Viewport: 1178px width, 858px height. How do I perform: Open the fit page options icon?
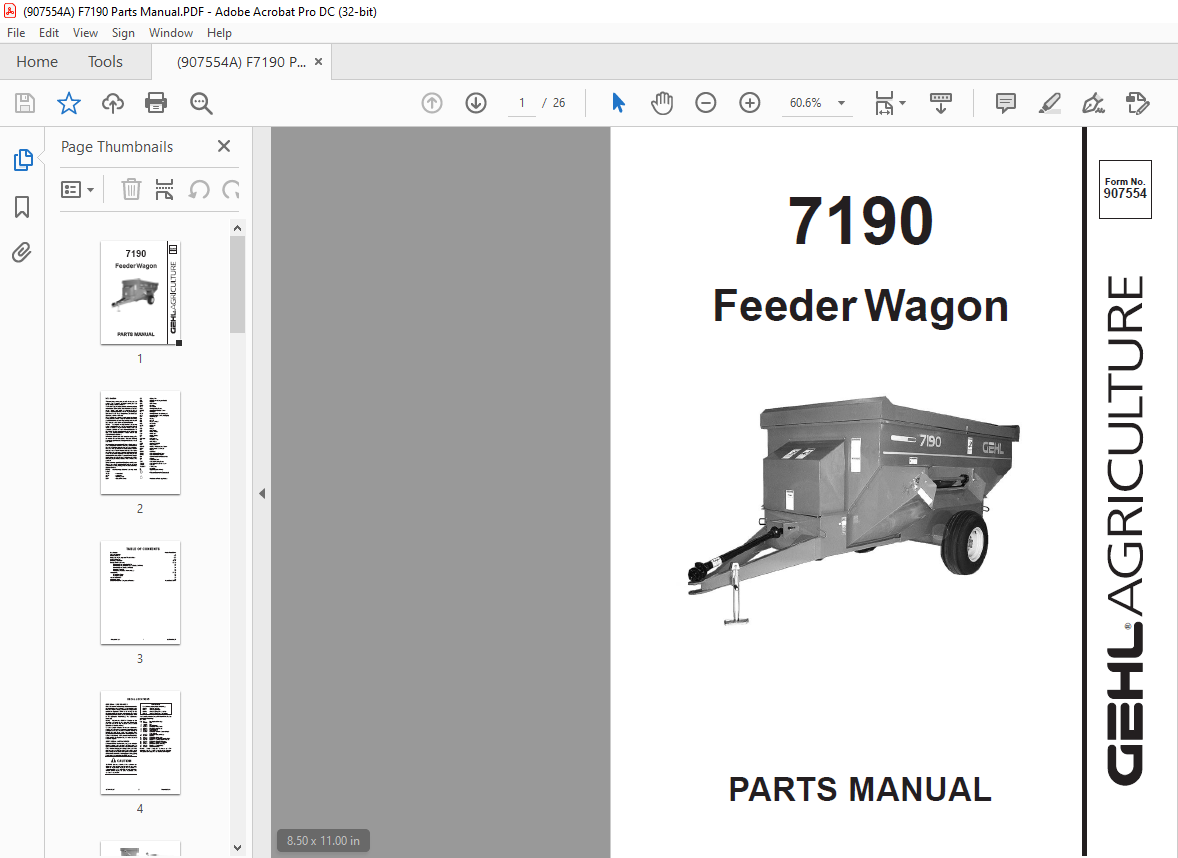pos(884,103)
